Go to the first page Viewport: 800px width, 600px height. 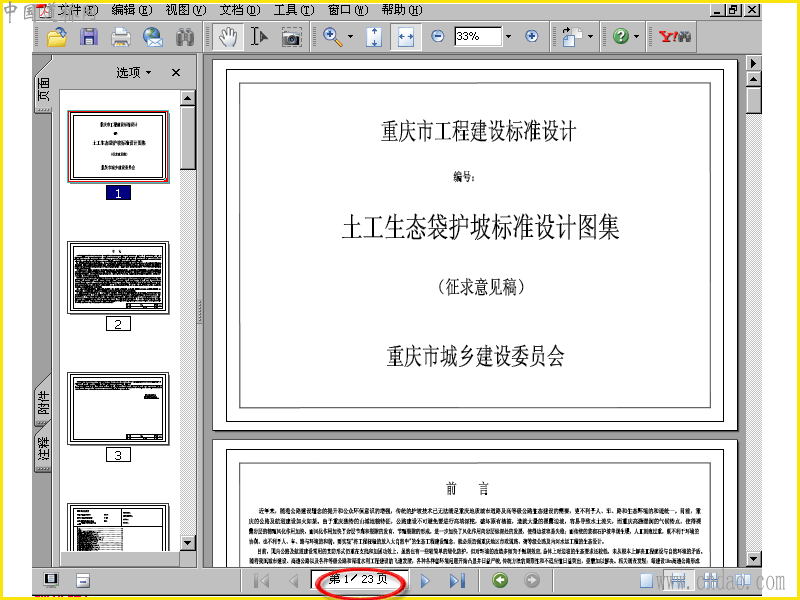click(261, 581)
